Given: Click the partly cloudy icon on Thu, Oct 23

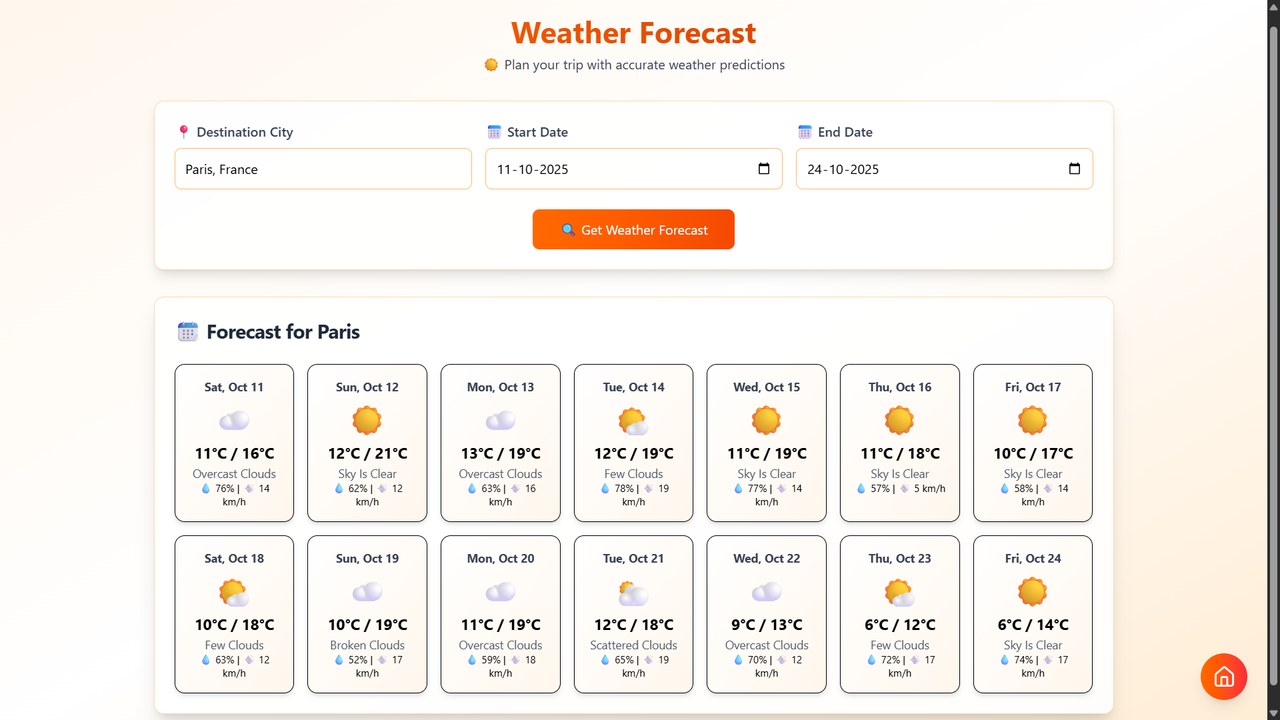Looking at the screenshot, I should pos(900,591).
